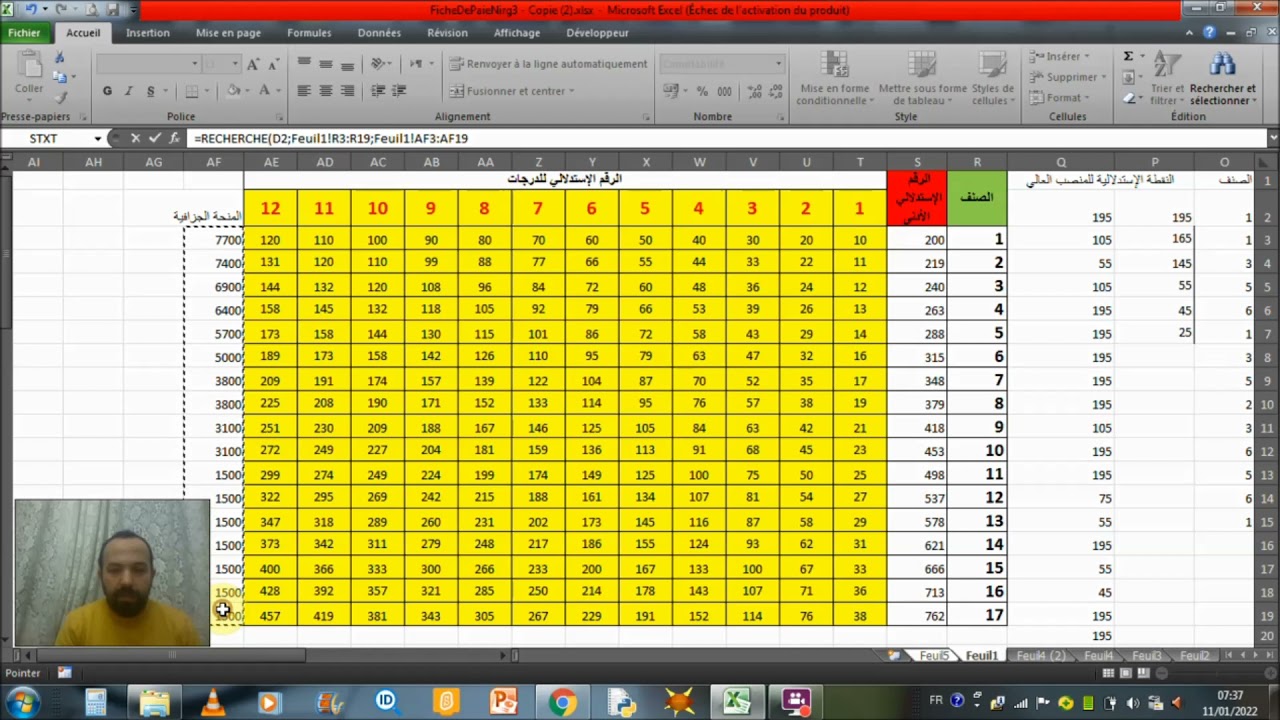This screenshot has height=720, width=1280.
Task: Open the font color dropdown arrow
Action: [278, 91]
